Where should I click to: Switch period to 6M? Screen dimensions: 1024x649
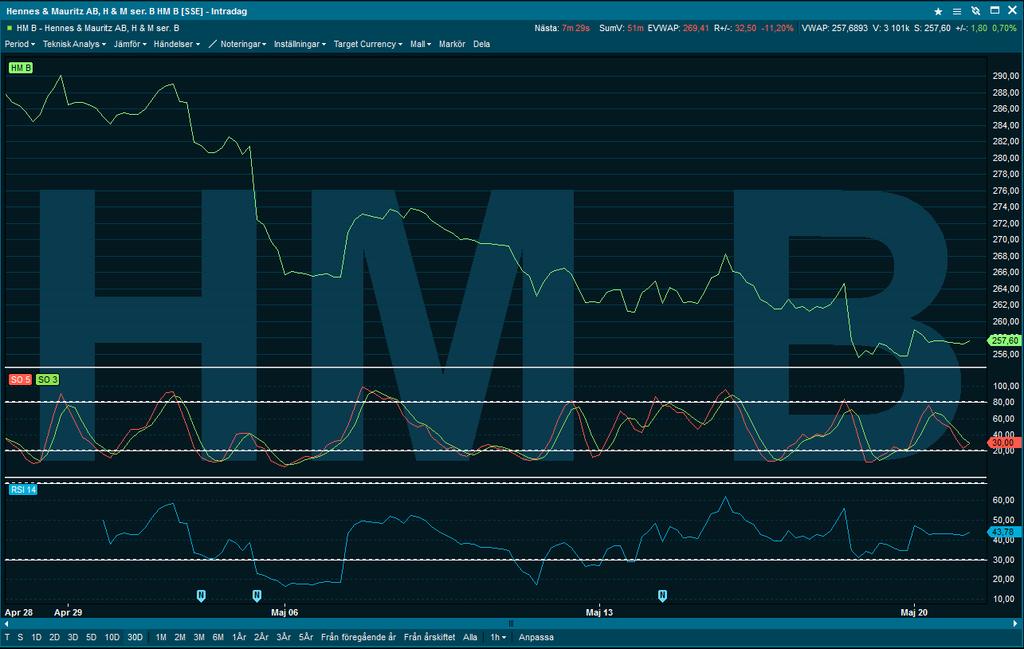click(x=218, y=637)
